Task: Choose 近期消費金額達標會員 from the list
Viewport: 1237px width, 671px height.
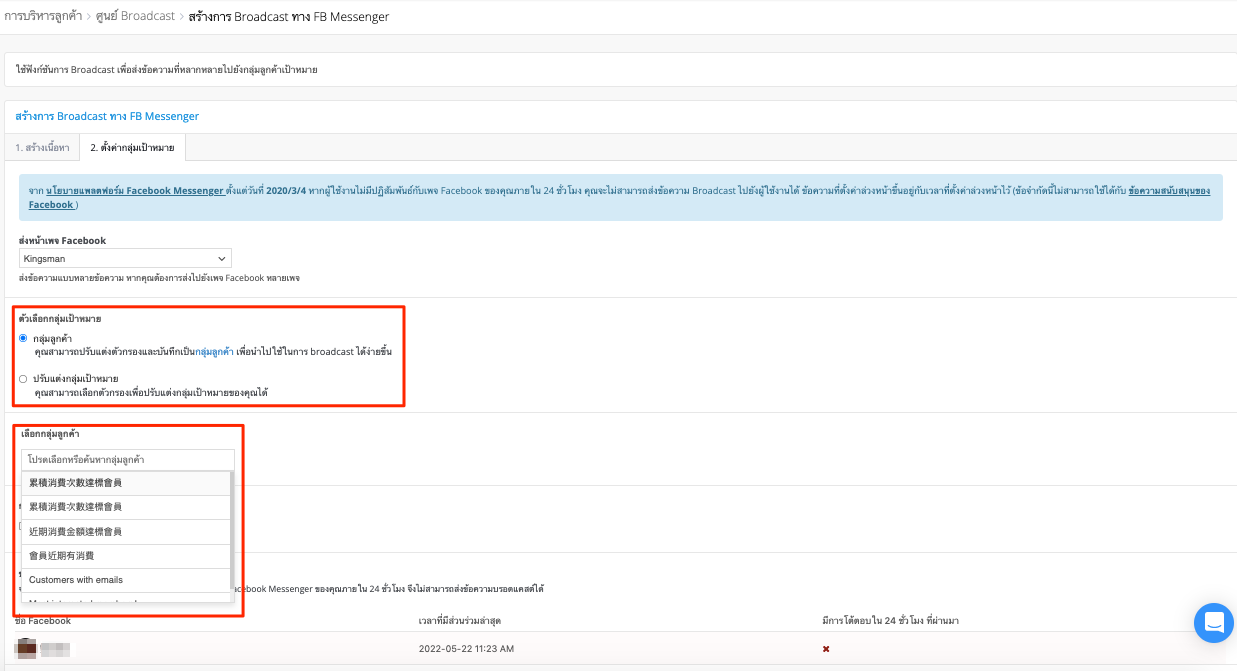Action: pos(126,532)
